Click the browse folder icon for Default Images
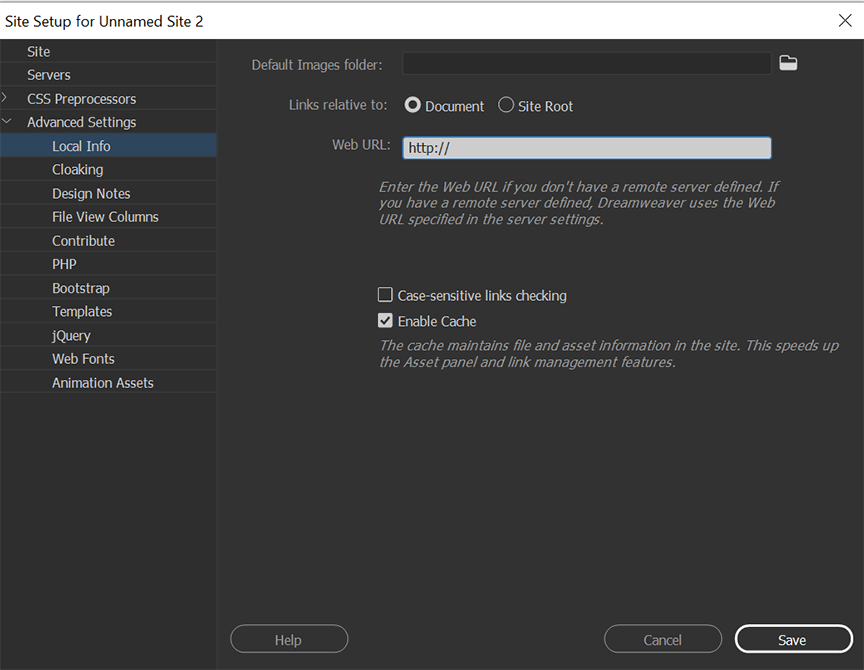 point(788,64)
